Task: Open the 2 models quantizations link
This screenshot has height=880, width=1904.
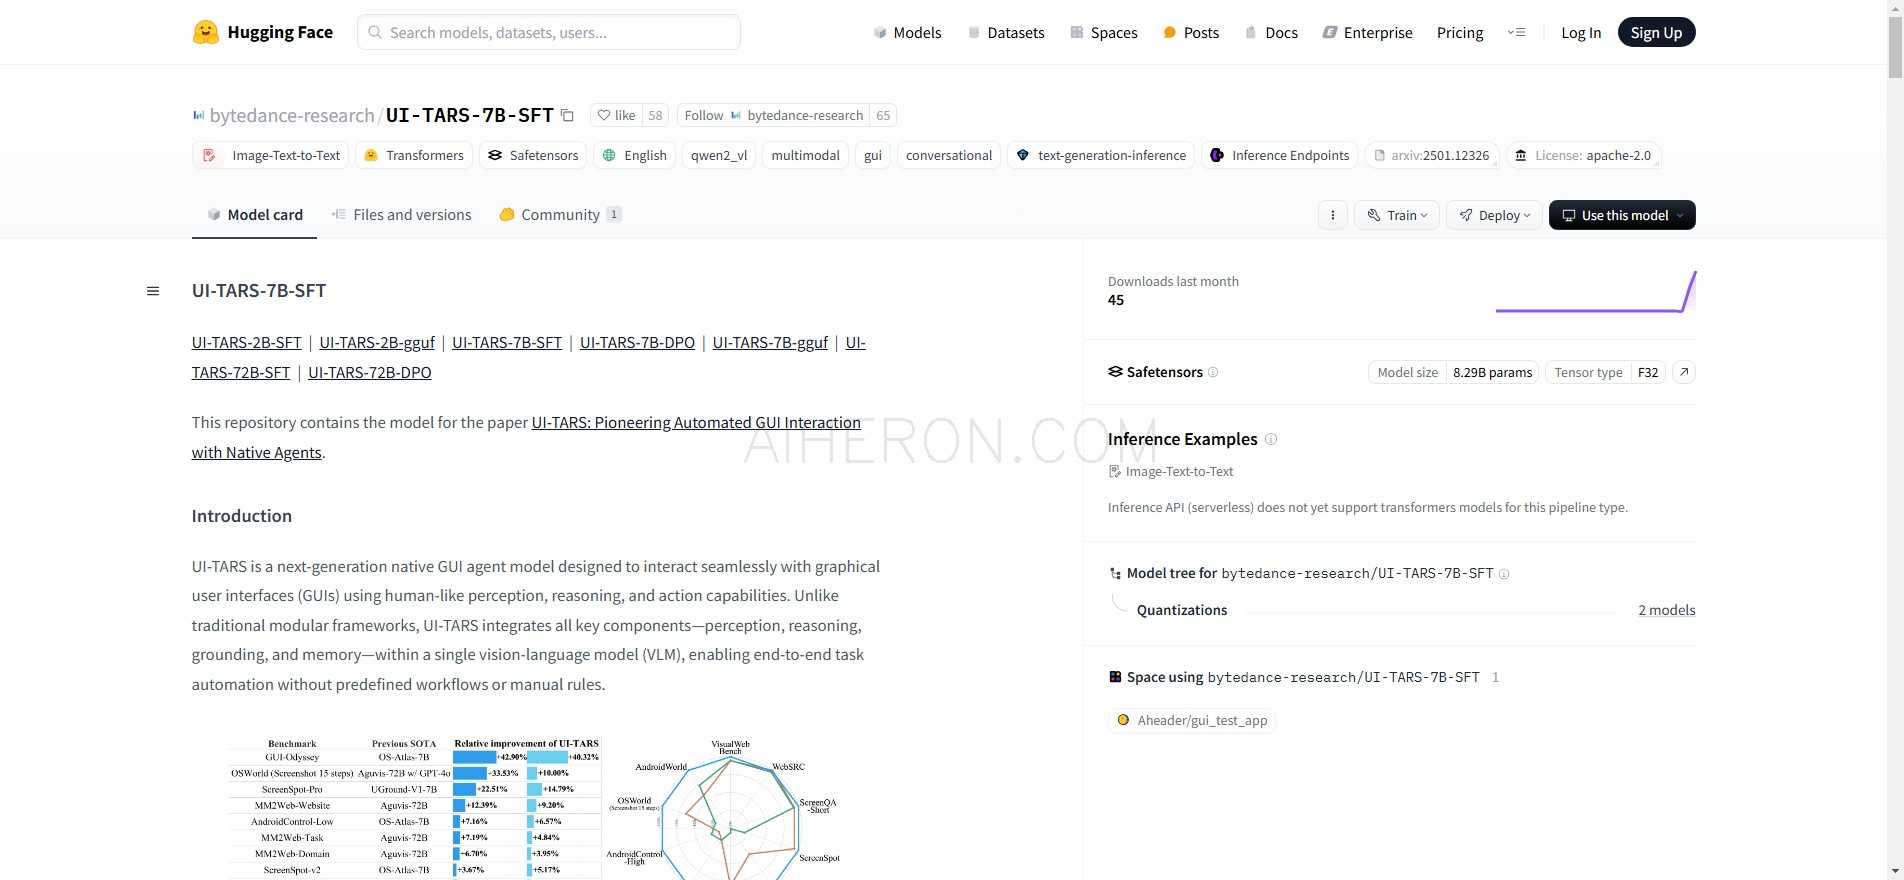Action: click(x=1666, y=610)
